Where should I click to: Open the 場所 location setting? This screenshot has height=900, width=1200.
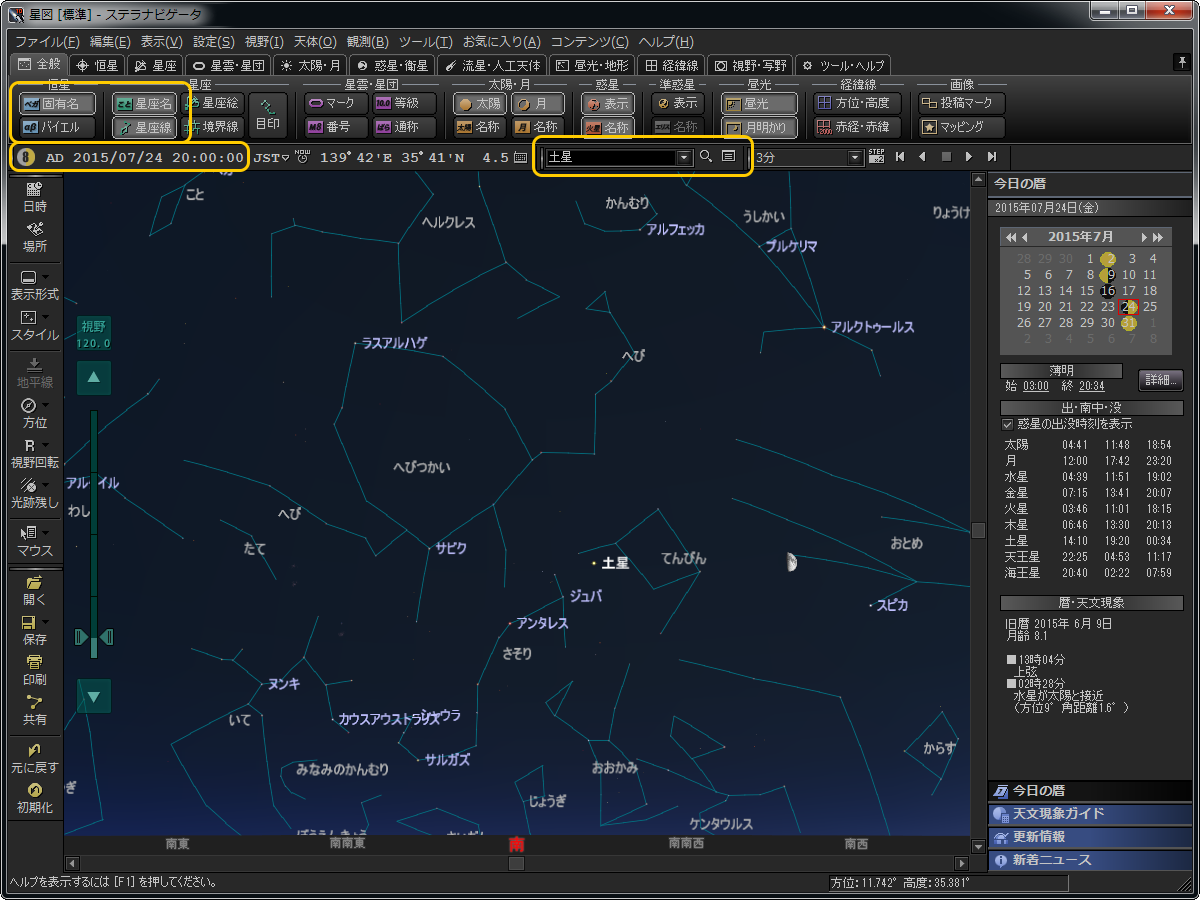click(x=34, y=237)
